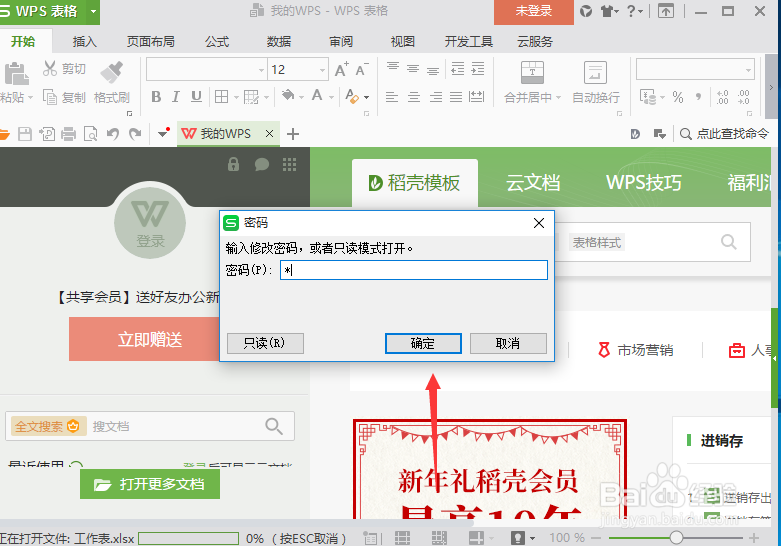Click the lock icon in left panel
The image size is (781, 546).
(233, 164)
